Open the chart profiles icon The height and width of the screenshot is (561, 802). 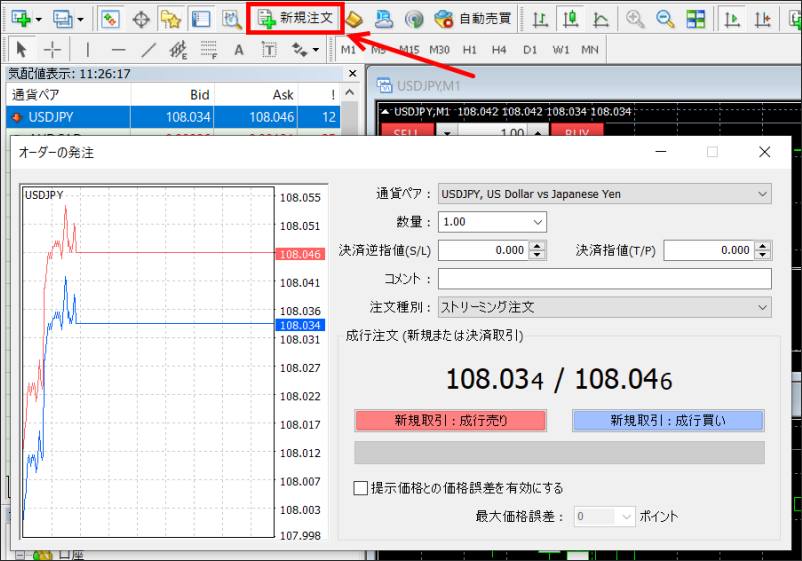(x=62, y=19)
